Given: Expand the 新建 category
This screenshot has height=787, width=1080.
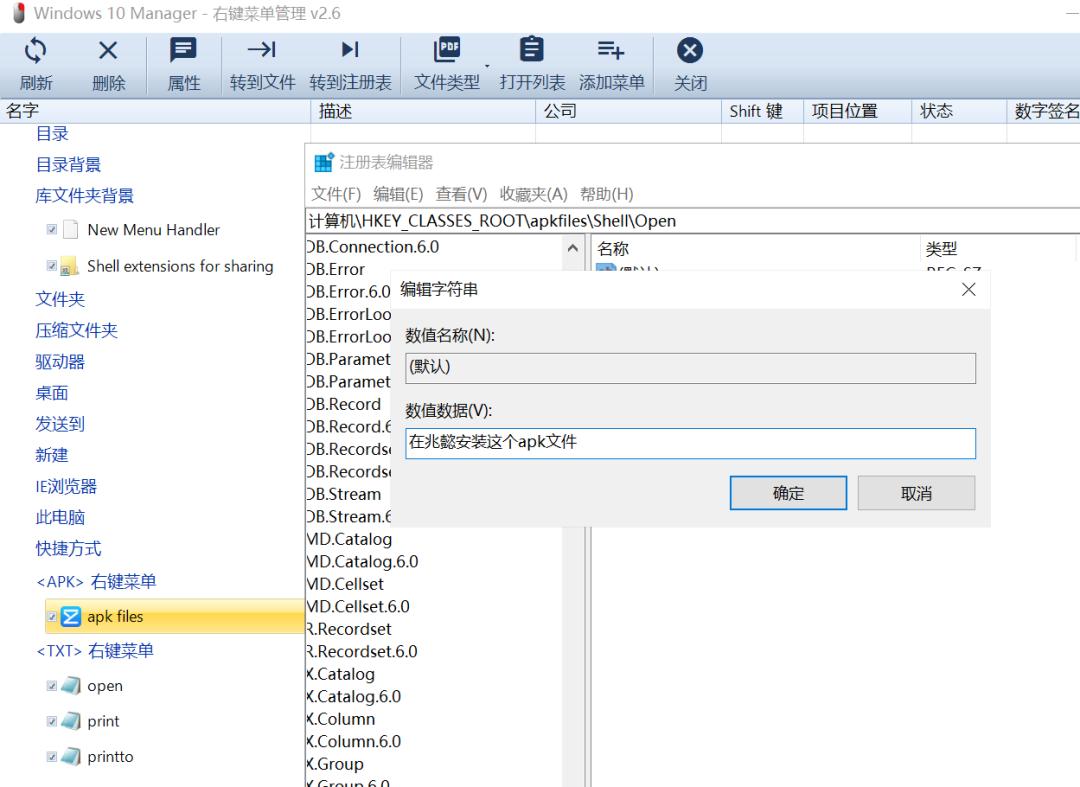Looking at the screenshot, I should [x=52, y=455].
